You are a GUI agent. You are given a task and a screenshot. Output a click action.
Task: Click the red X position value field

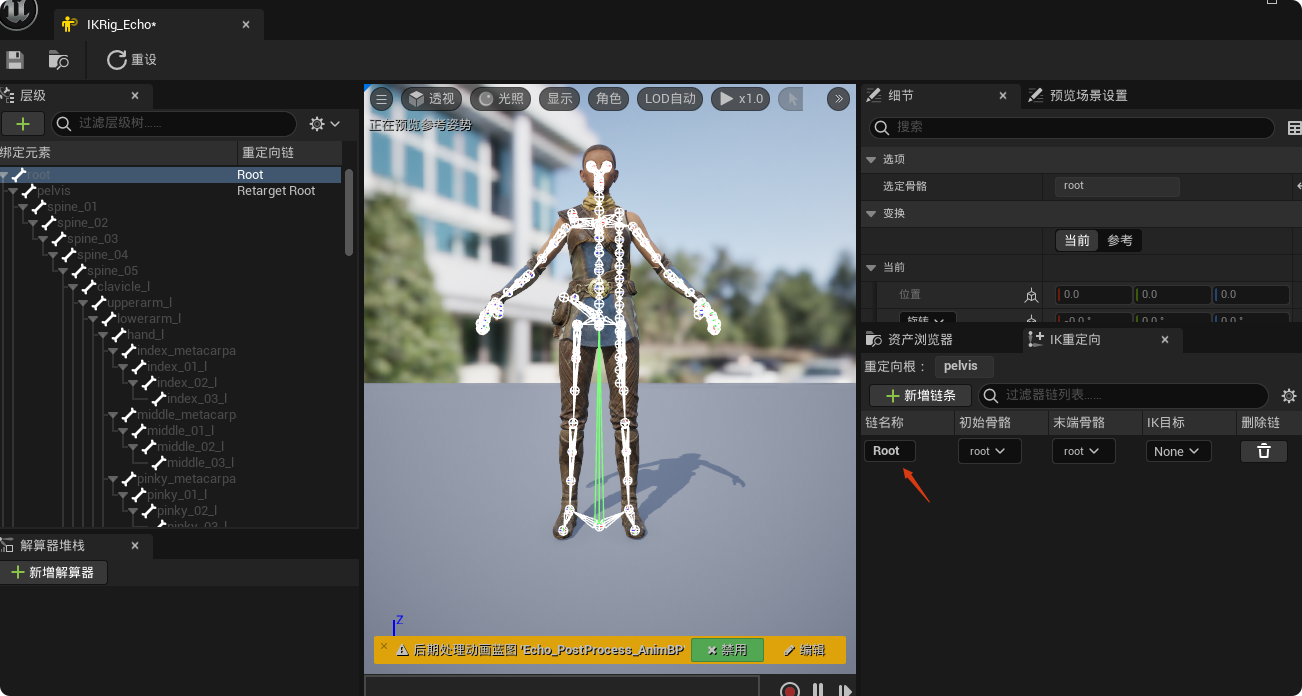[1094, 295]
